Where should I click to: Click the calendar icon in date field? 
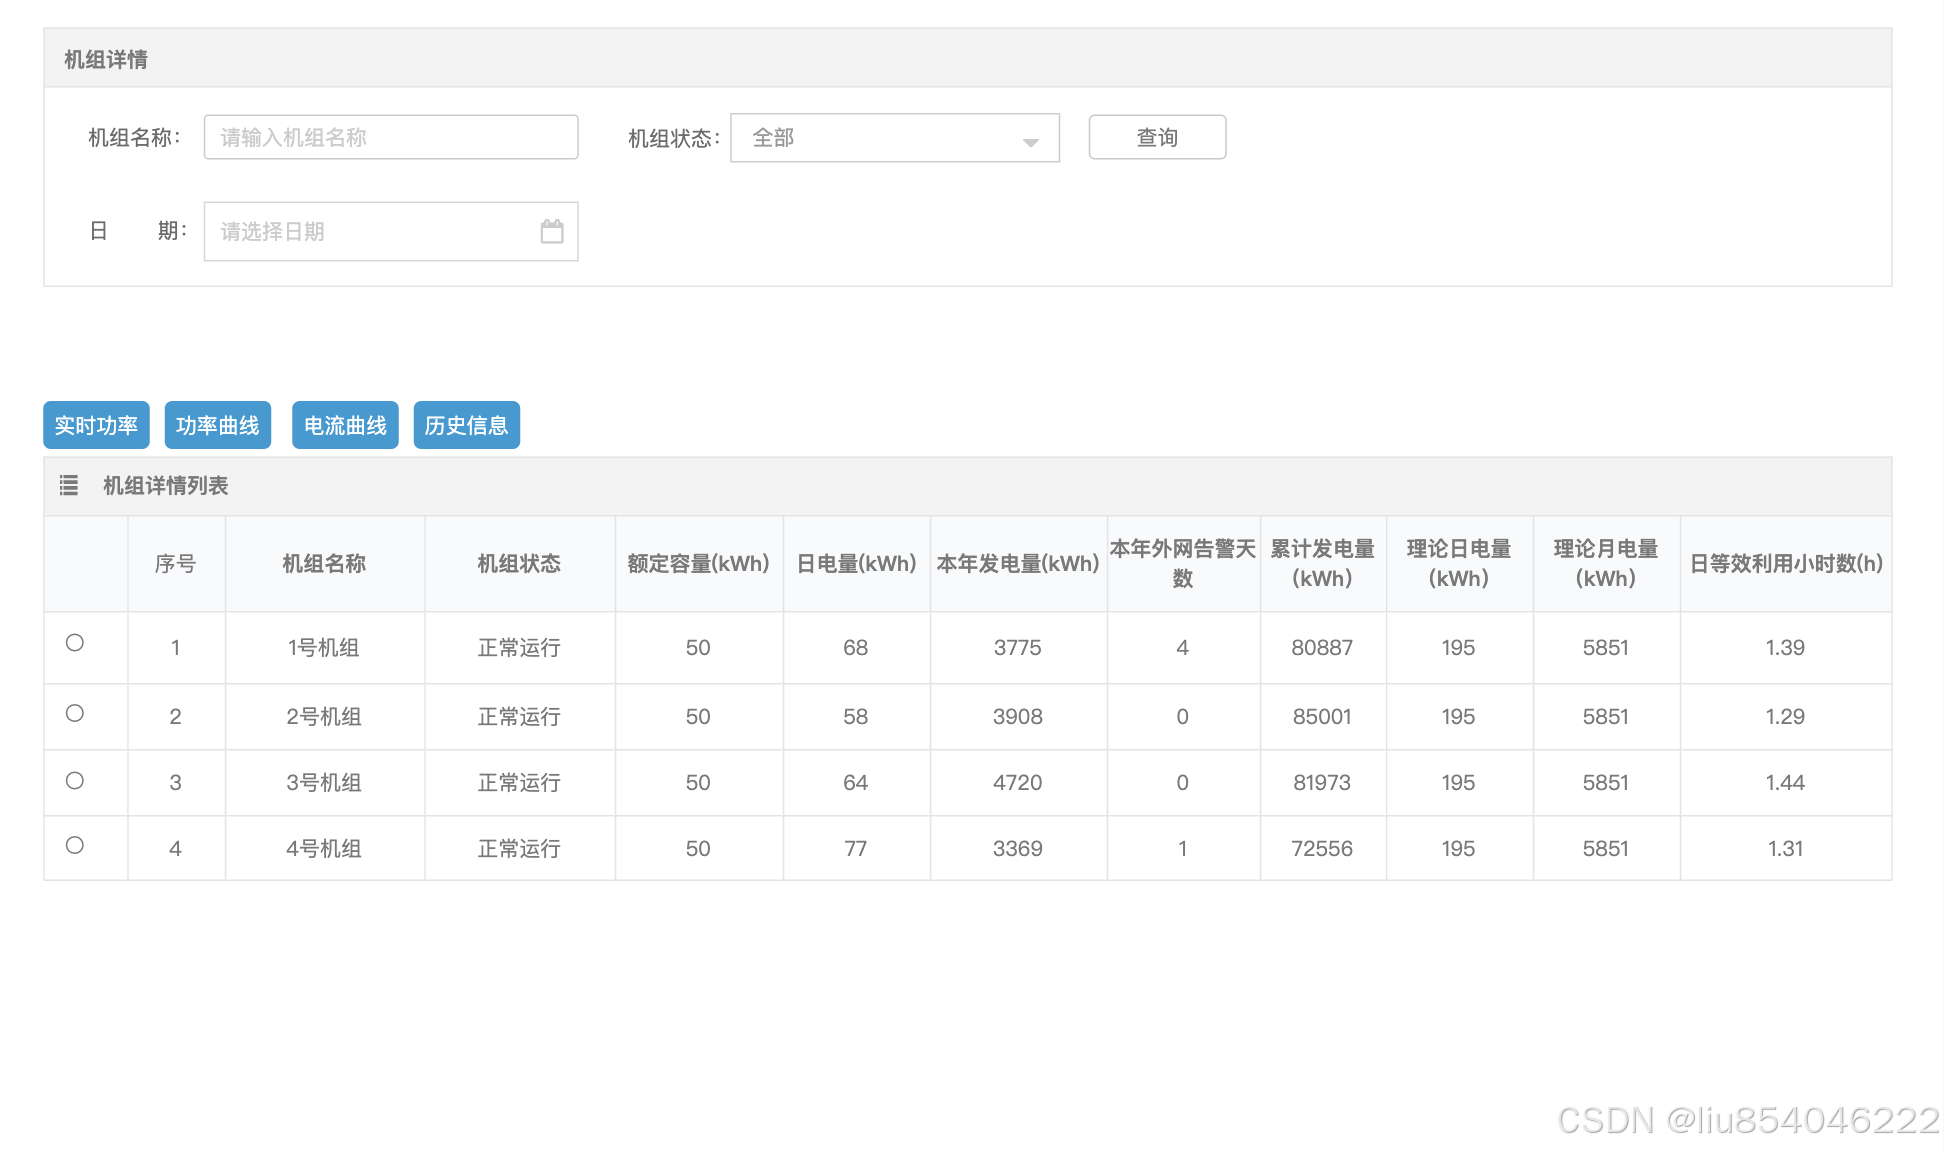coord(552,232)
